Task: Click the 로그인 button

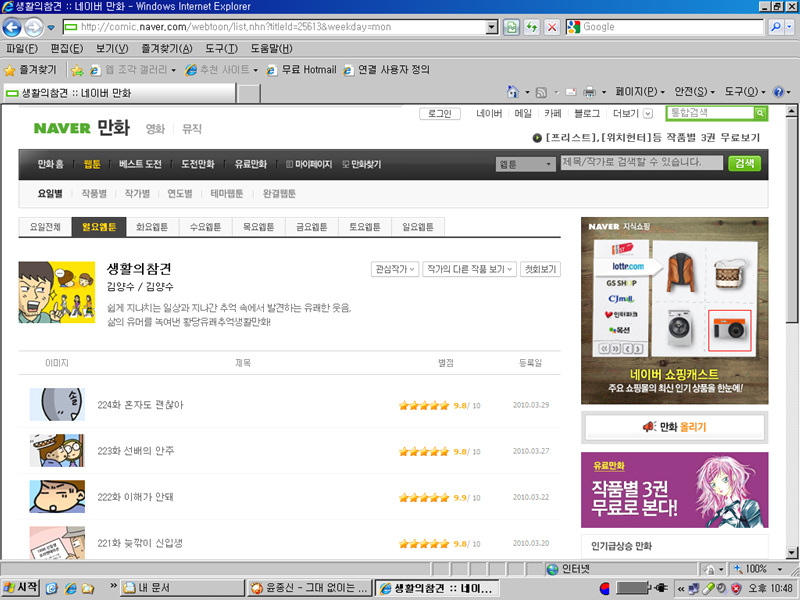Action: coord(440,114)
